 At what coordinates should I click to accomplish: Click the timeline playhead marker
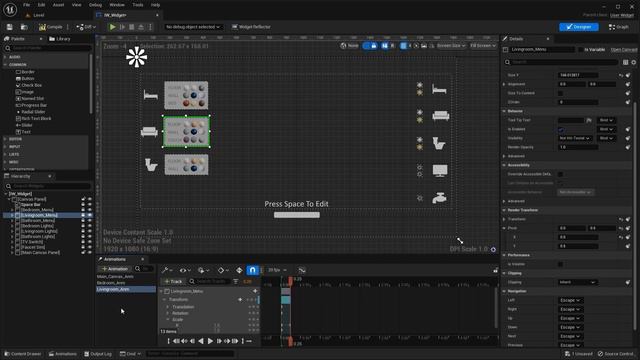pyautogui.click(x=290, y=280)
